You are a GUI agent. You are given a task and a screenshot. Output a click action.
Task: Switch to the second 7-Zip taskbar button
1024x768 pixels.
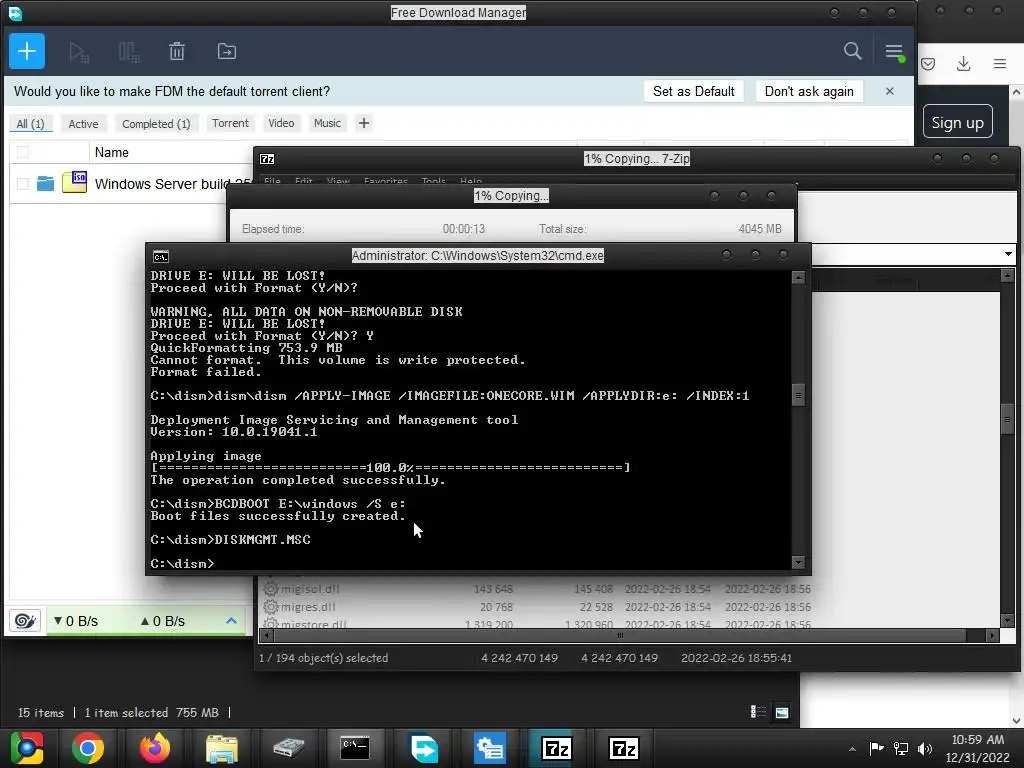623,748
